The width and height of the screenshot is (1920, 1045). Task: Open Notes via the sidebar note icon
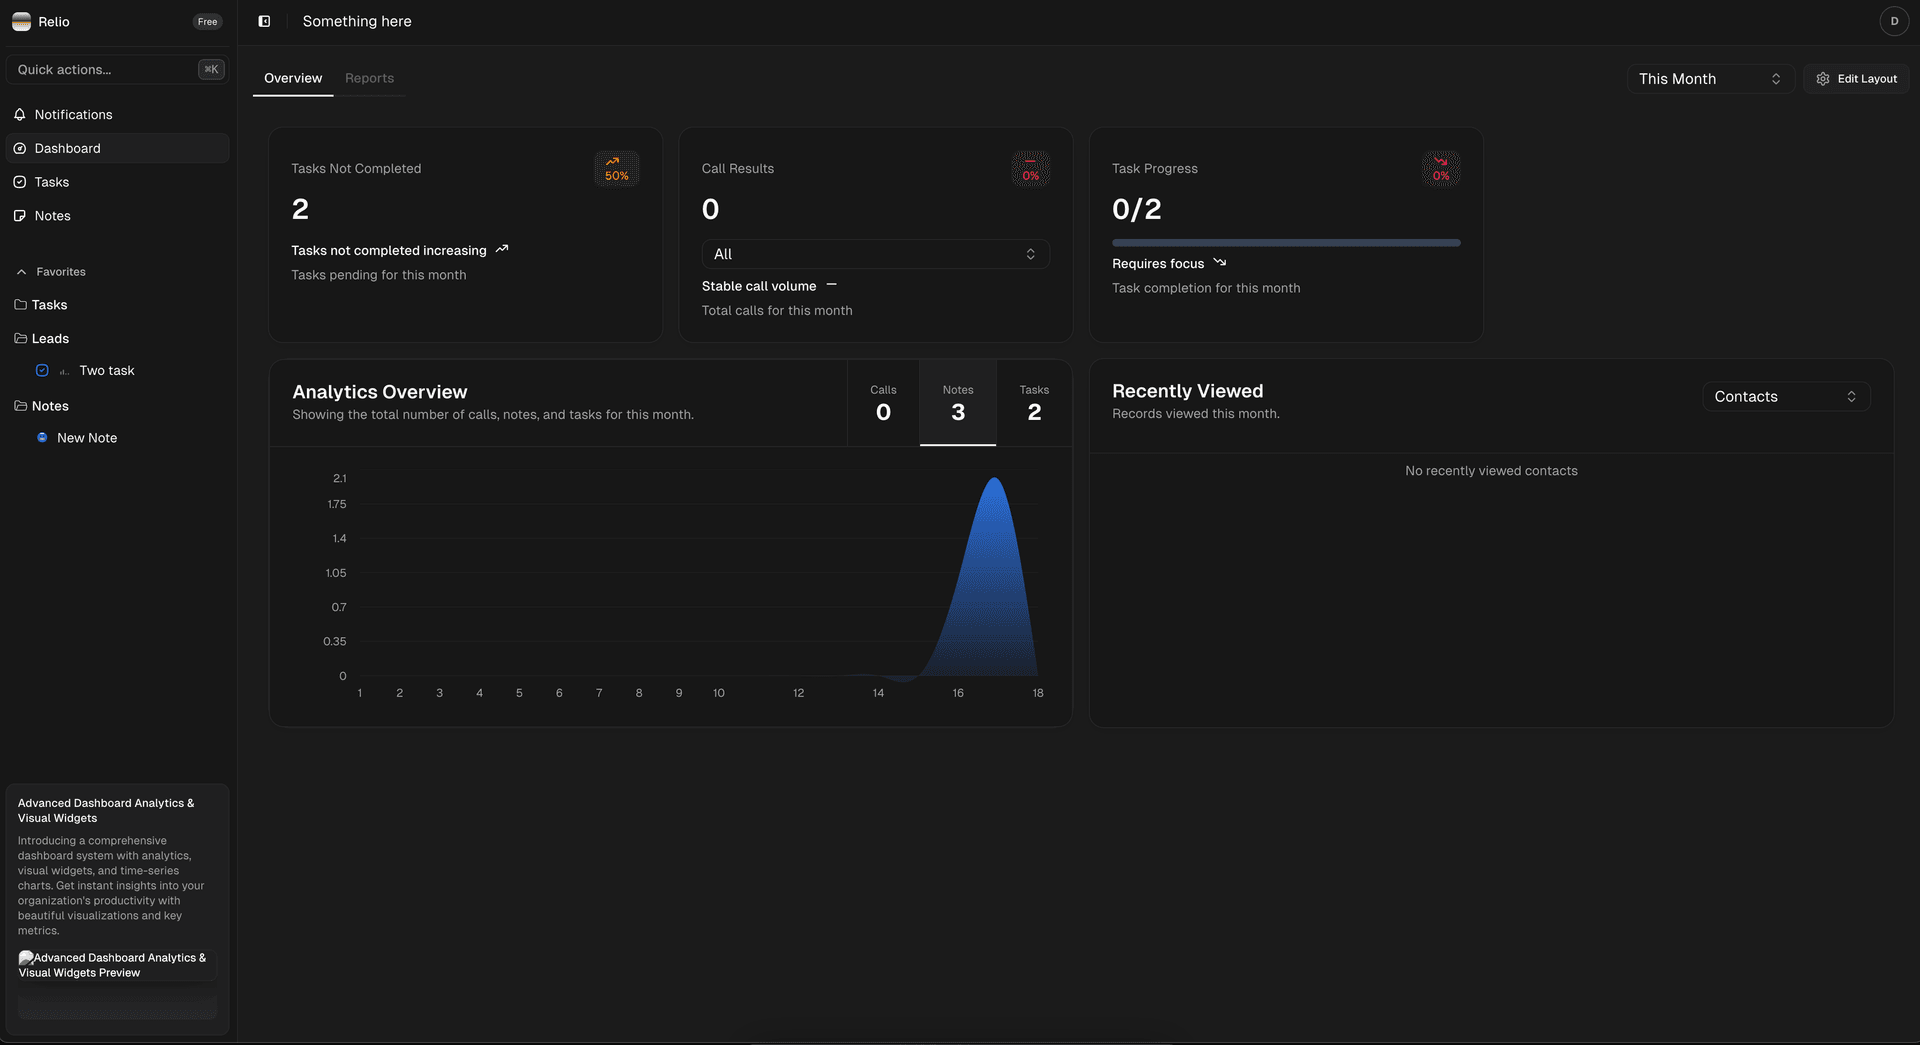tap(20, 216)
